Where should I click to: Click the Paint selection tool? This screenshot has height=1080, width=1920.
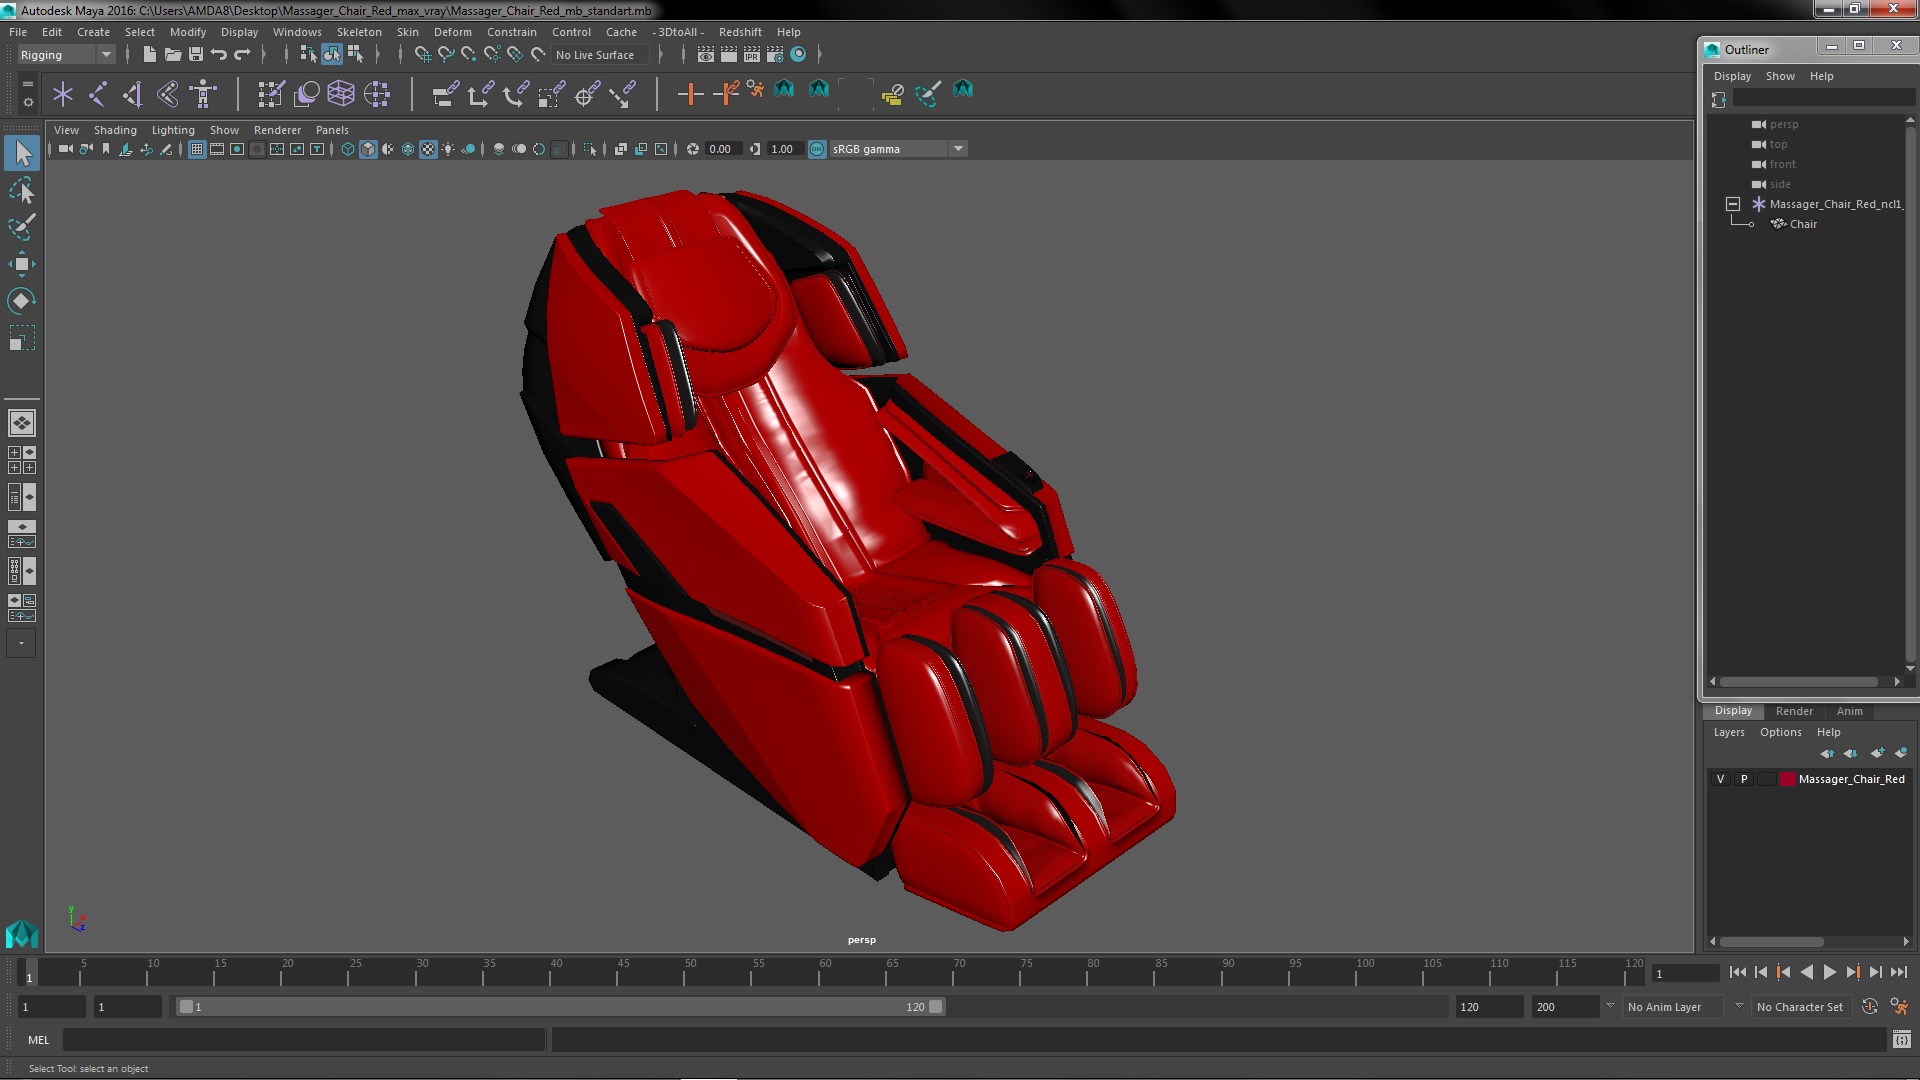pos(21,227)
